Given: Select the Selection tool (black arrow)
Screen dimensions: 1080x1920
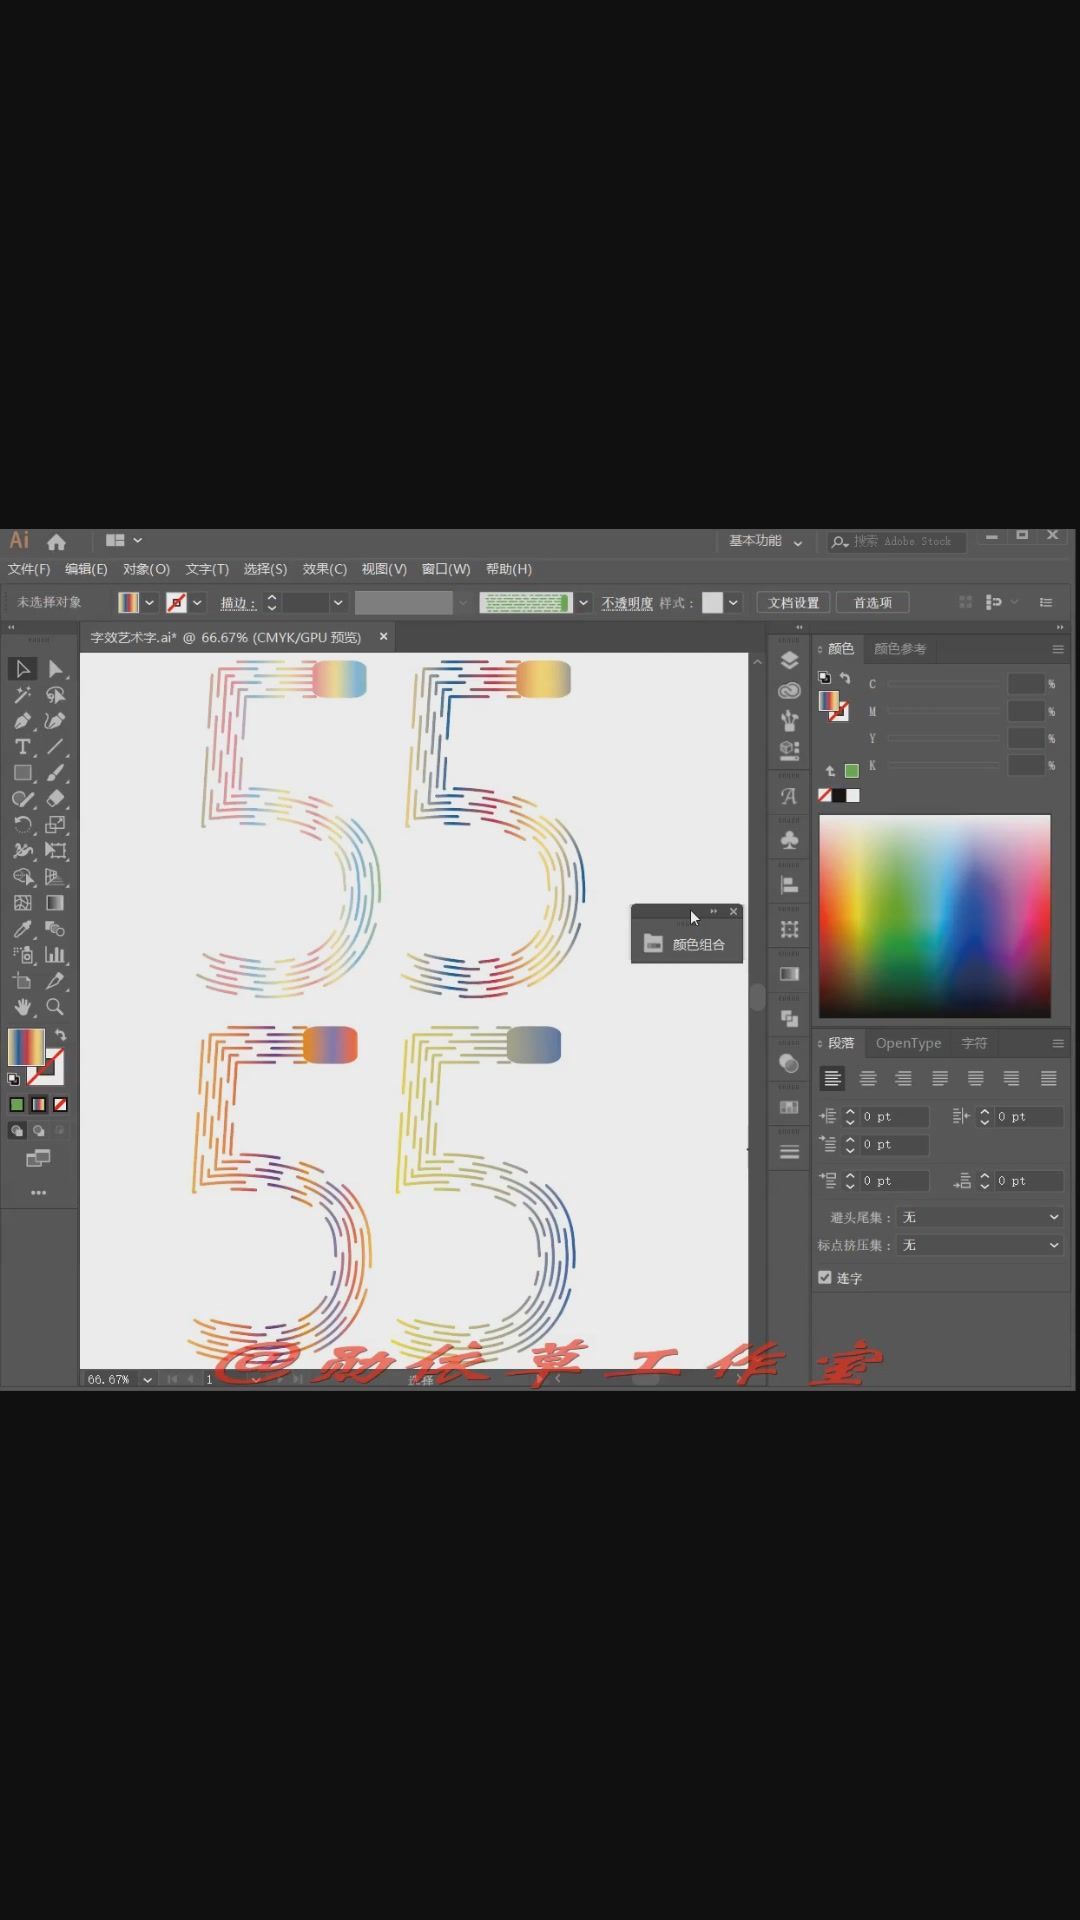Looking at the screenshot, I should point(22,668).
